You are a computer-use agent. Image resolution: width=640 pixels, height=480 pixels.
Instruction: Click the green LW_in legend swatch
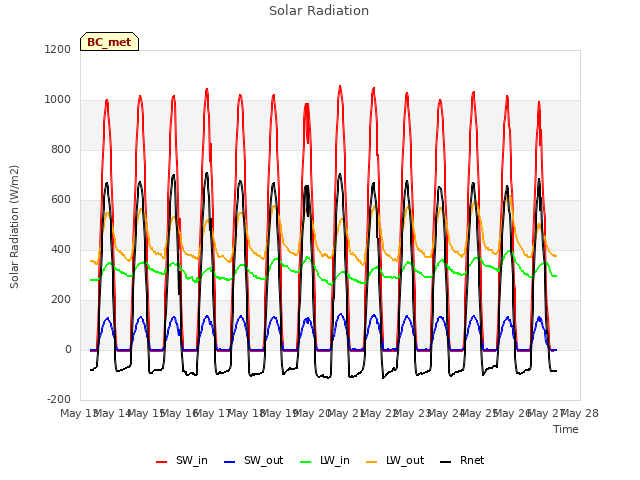pos(306,462)
